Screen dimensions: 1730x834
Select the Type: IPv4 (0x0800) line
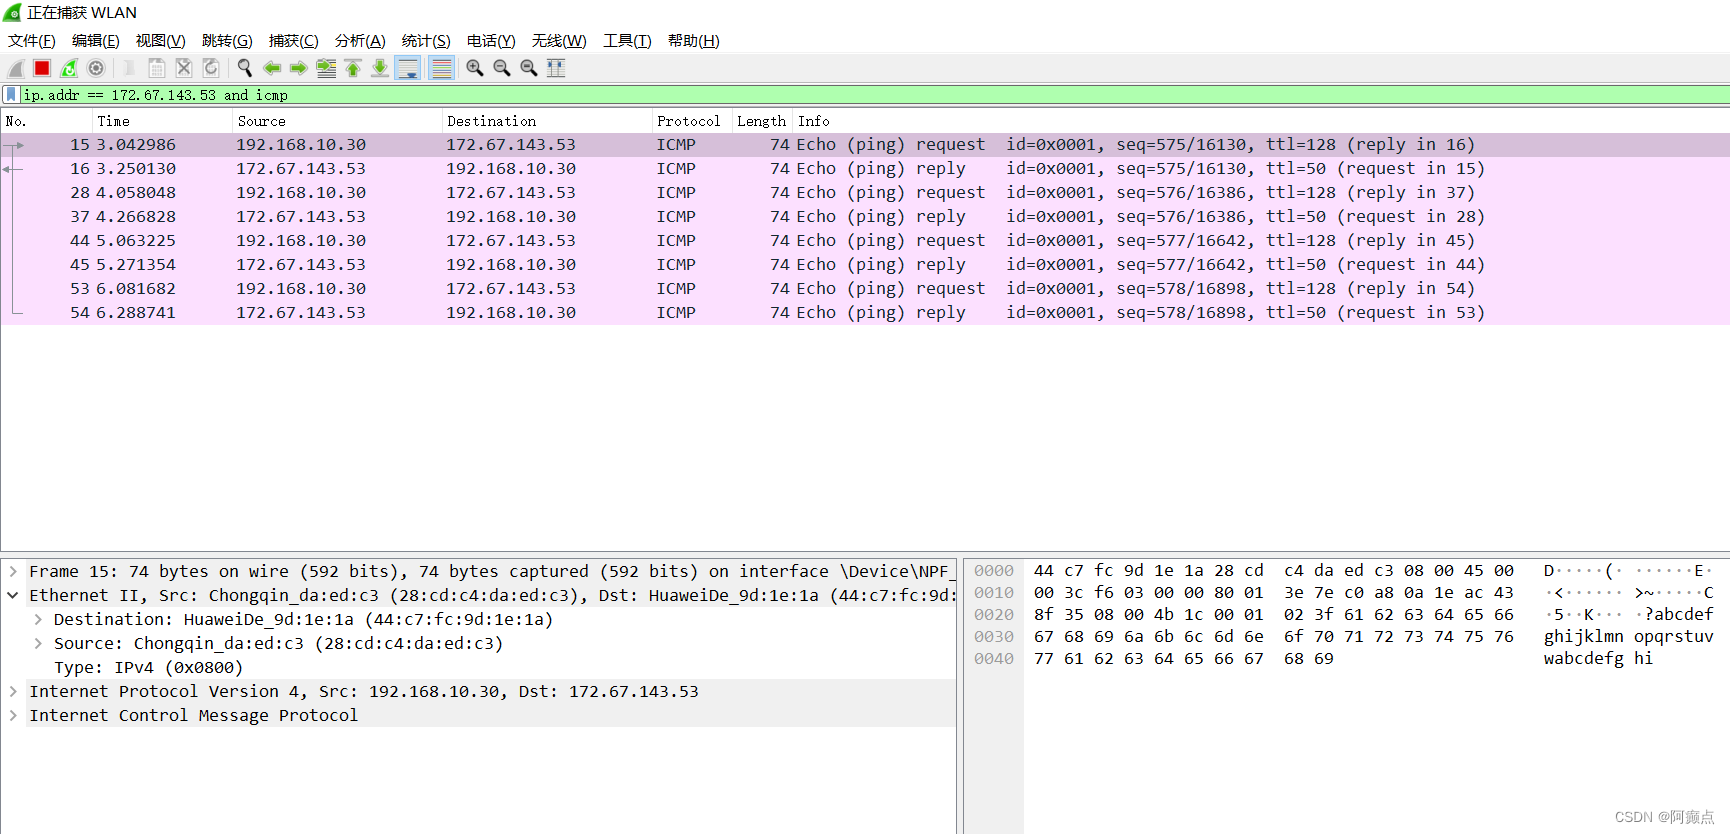(x=148, y=667)
